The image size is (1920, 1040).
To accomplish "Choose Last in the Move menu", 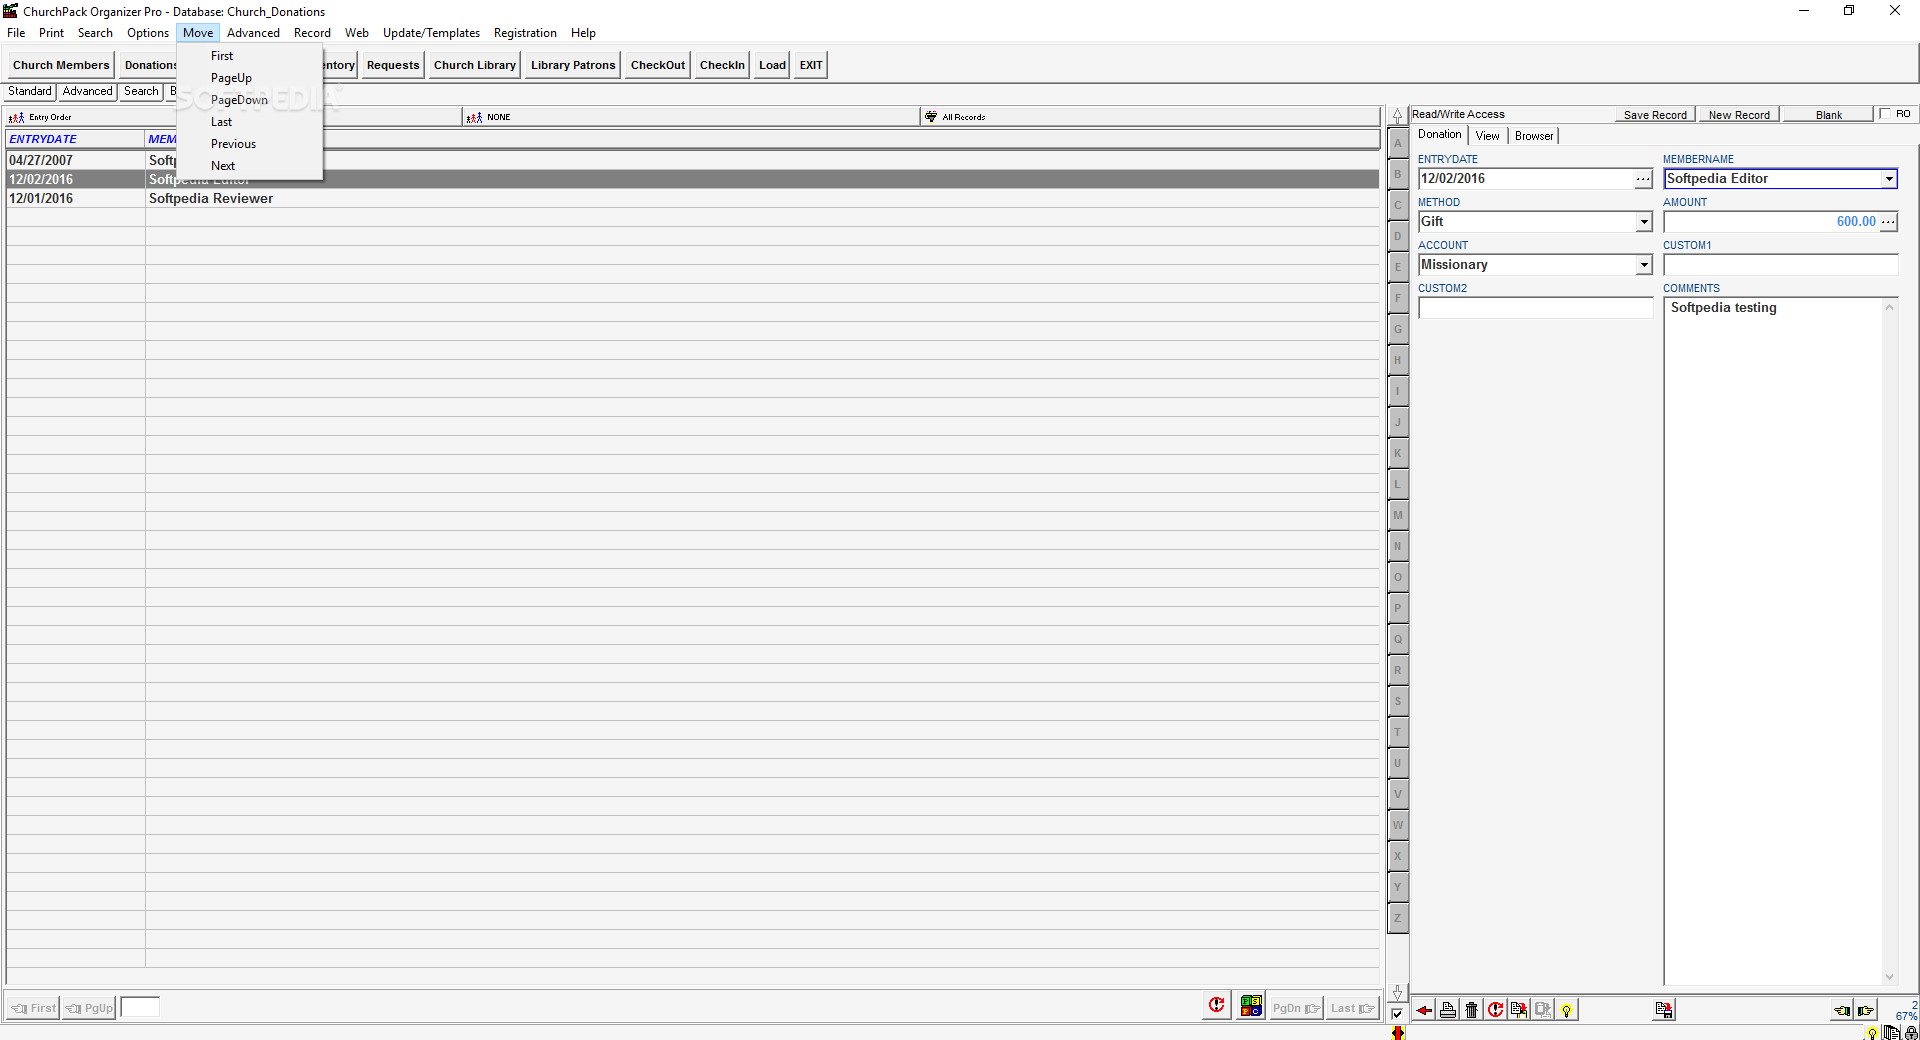I will pyautogui.click(x=221, y=122).
